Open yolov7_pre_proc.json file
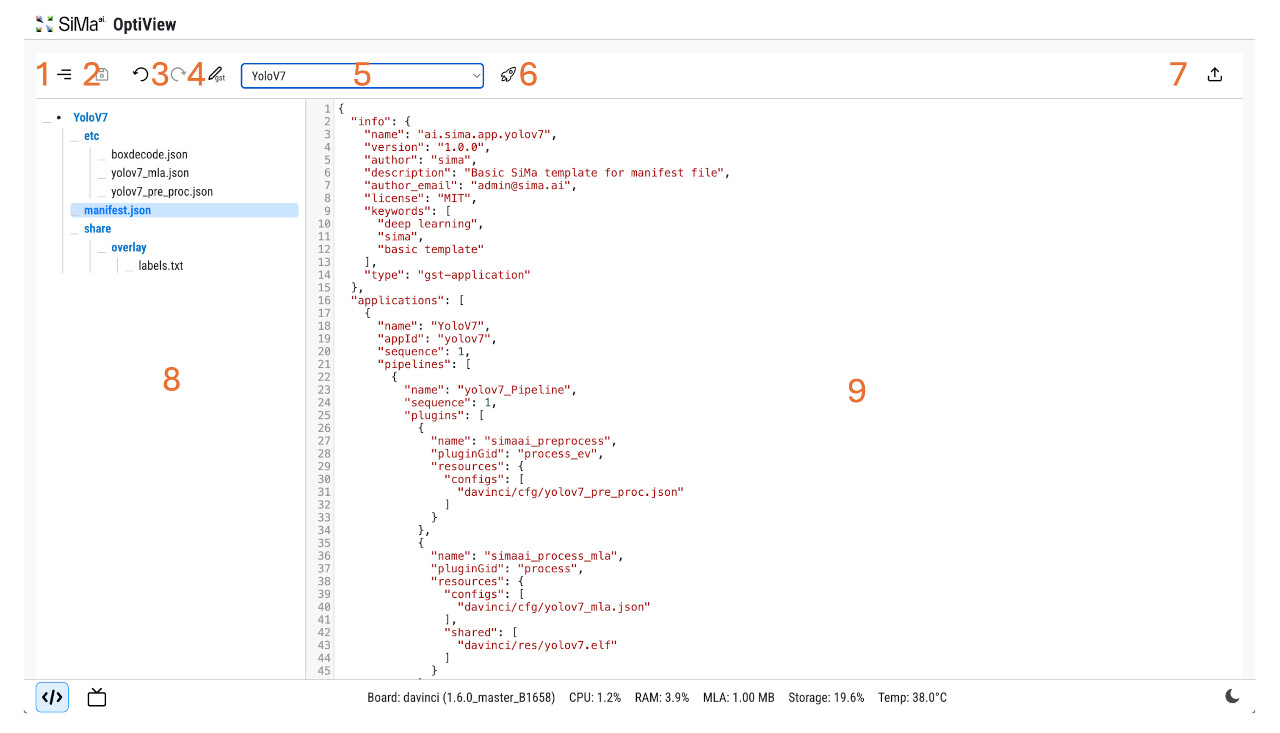 pyautogui.click(x=161, y=192)
